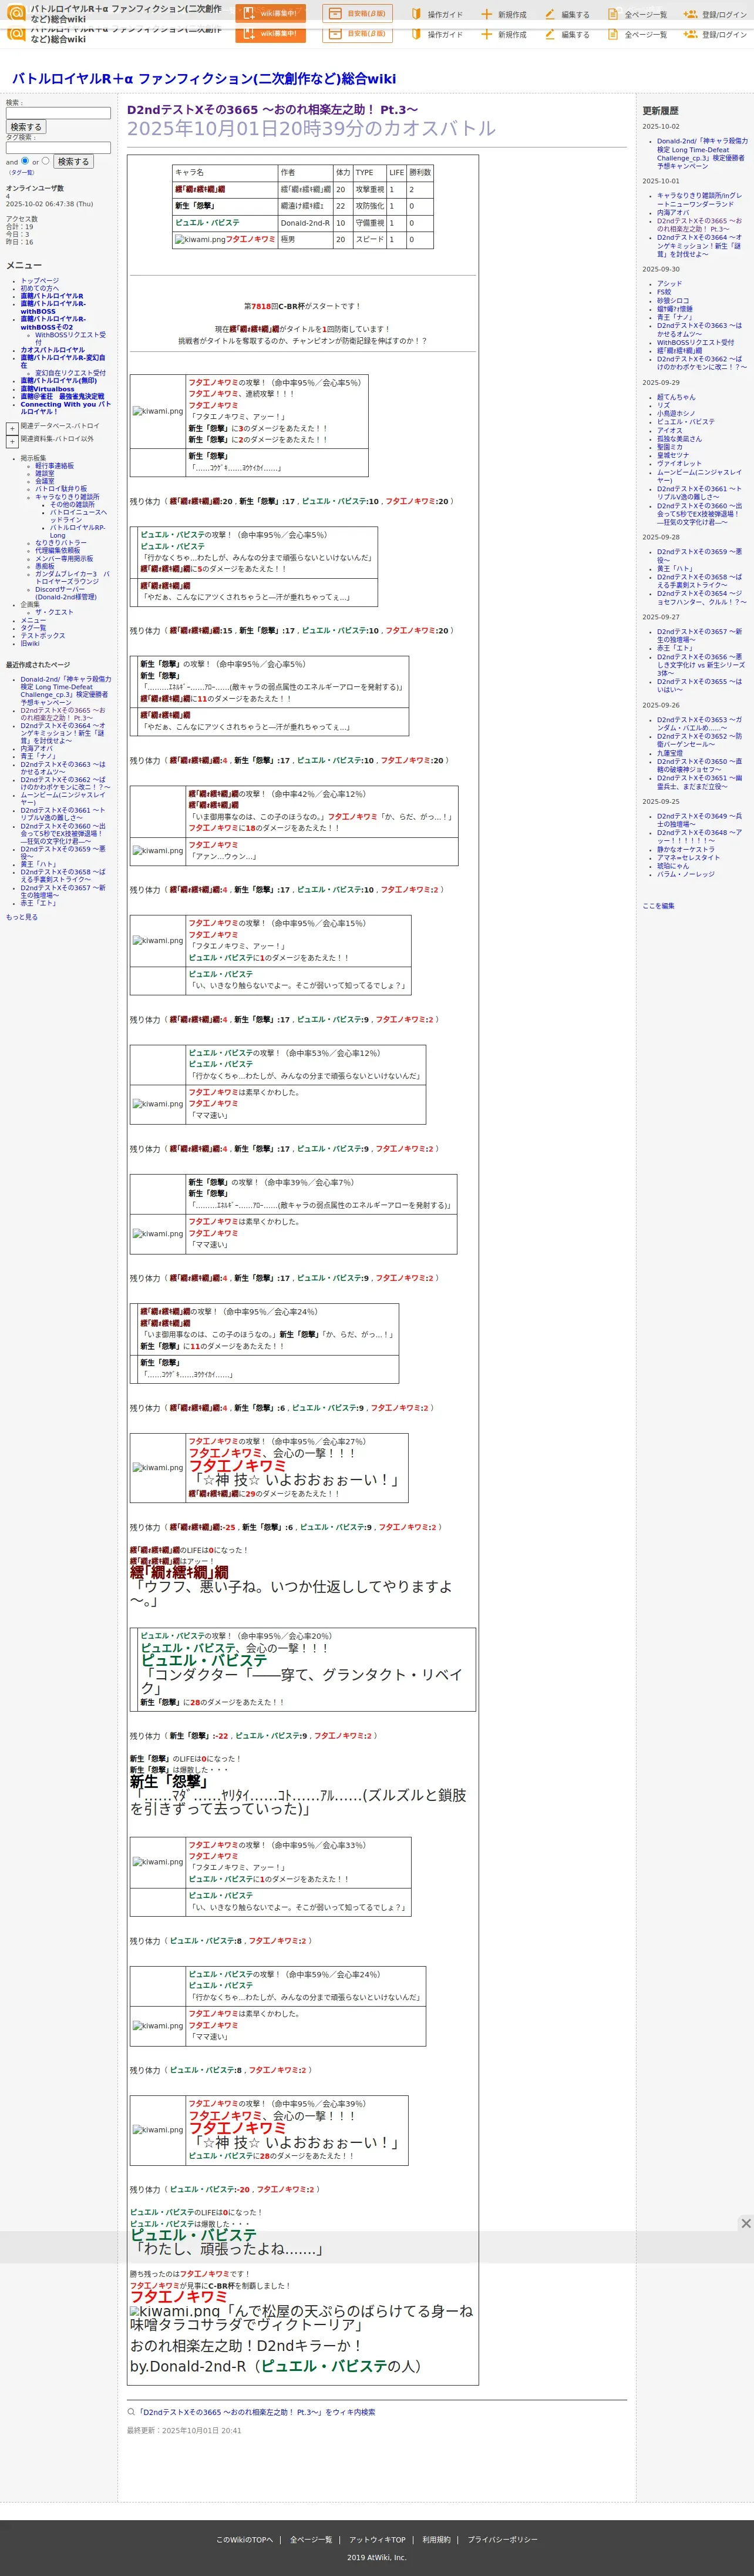Click the orange wiki編集中 button in the topmost header
The height and width of the screenshot is (2576, 754).
(x=270, y=14)
